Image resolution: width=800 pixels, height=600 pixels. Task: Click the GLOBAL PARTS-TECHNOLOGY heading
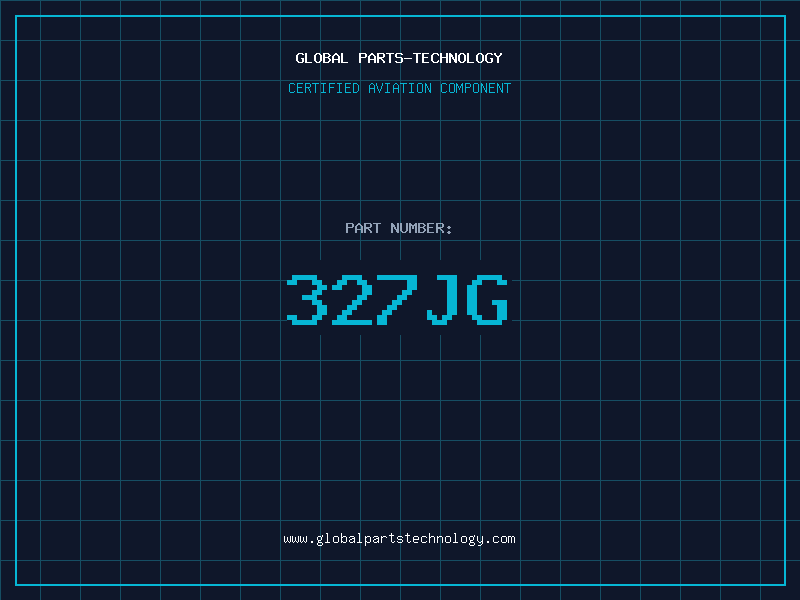pos(399,58)
